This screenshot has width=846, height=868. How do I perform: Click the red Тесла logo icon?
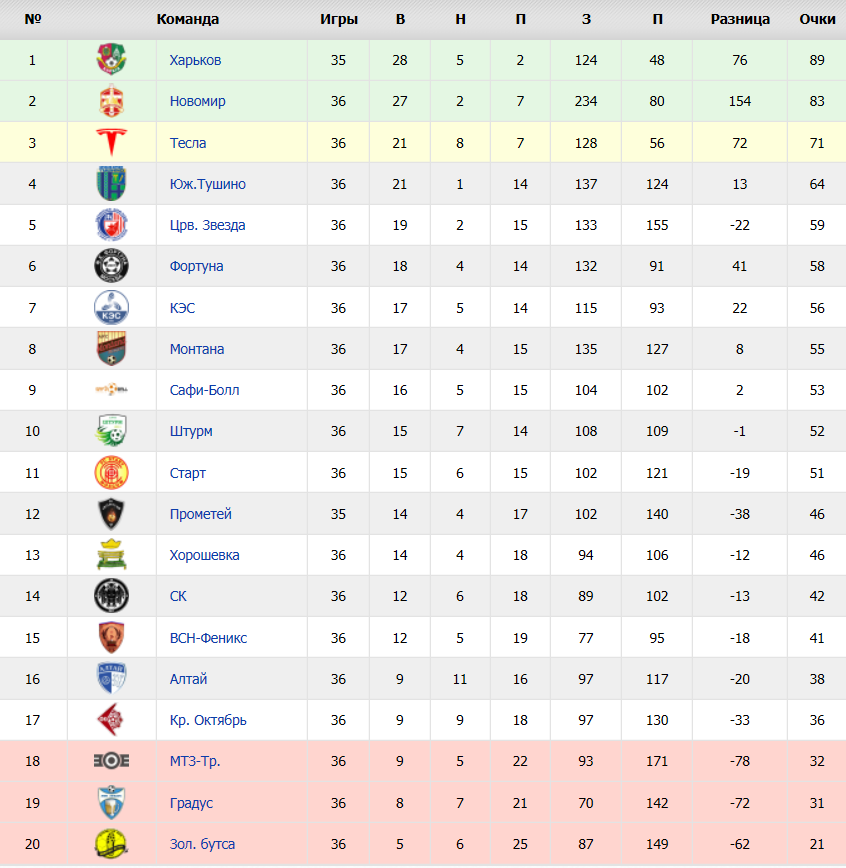(111, 142)
